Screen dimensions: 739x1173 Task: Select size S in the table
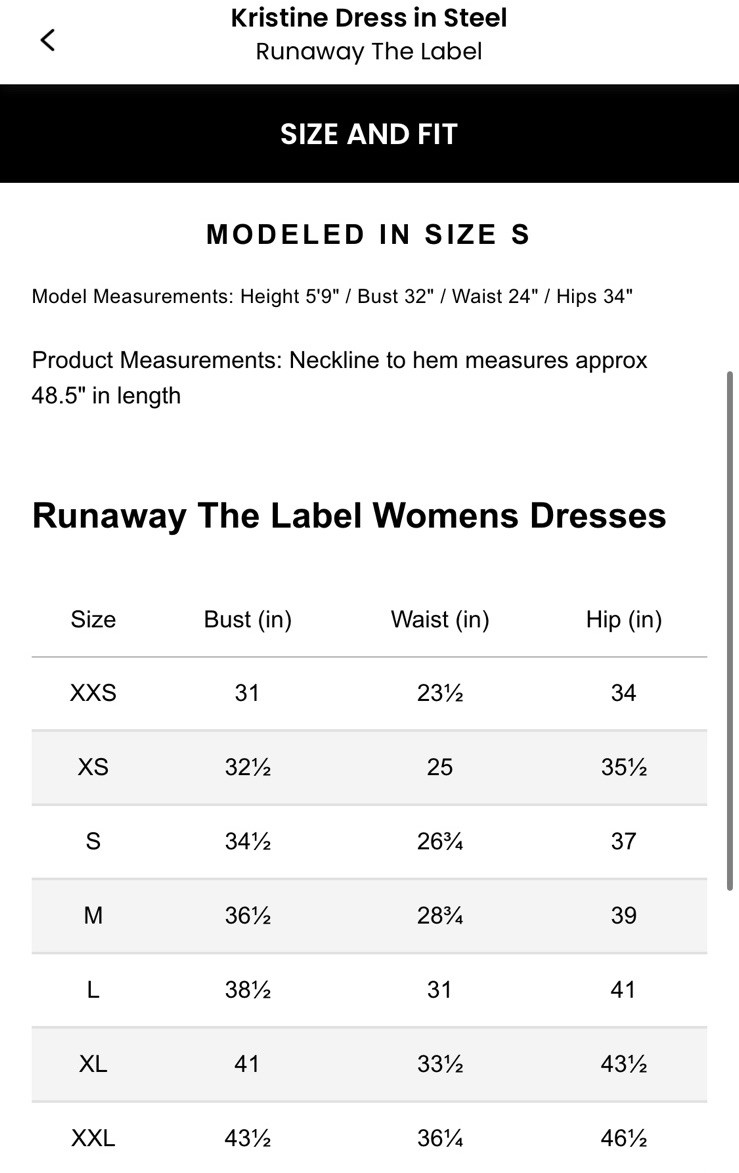[92, 841]
